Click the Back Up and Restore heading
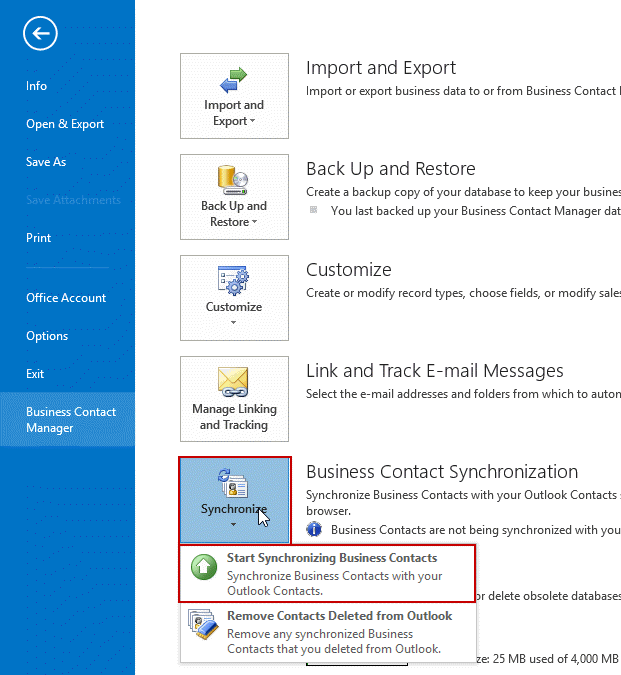The height and width of the screenshot is (675, 621). coord(391,169)
